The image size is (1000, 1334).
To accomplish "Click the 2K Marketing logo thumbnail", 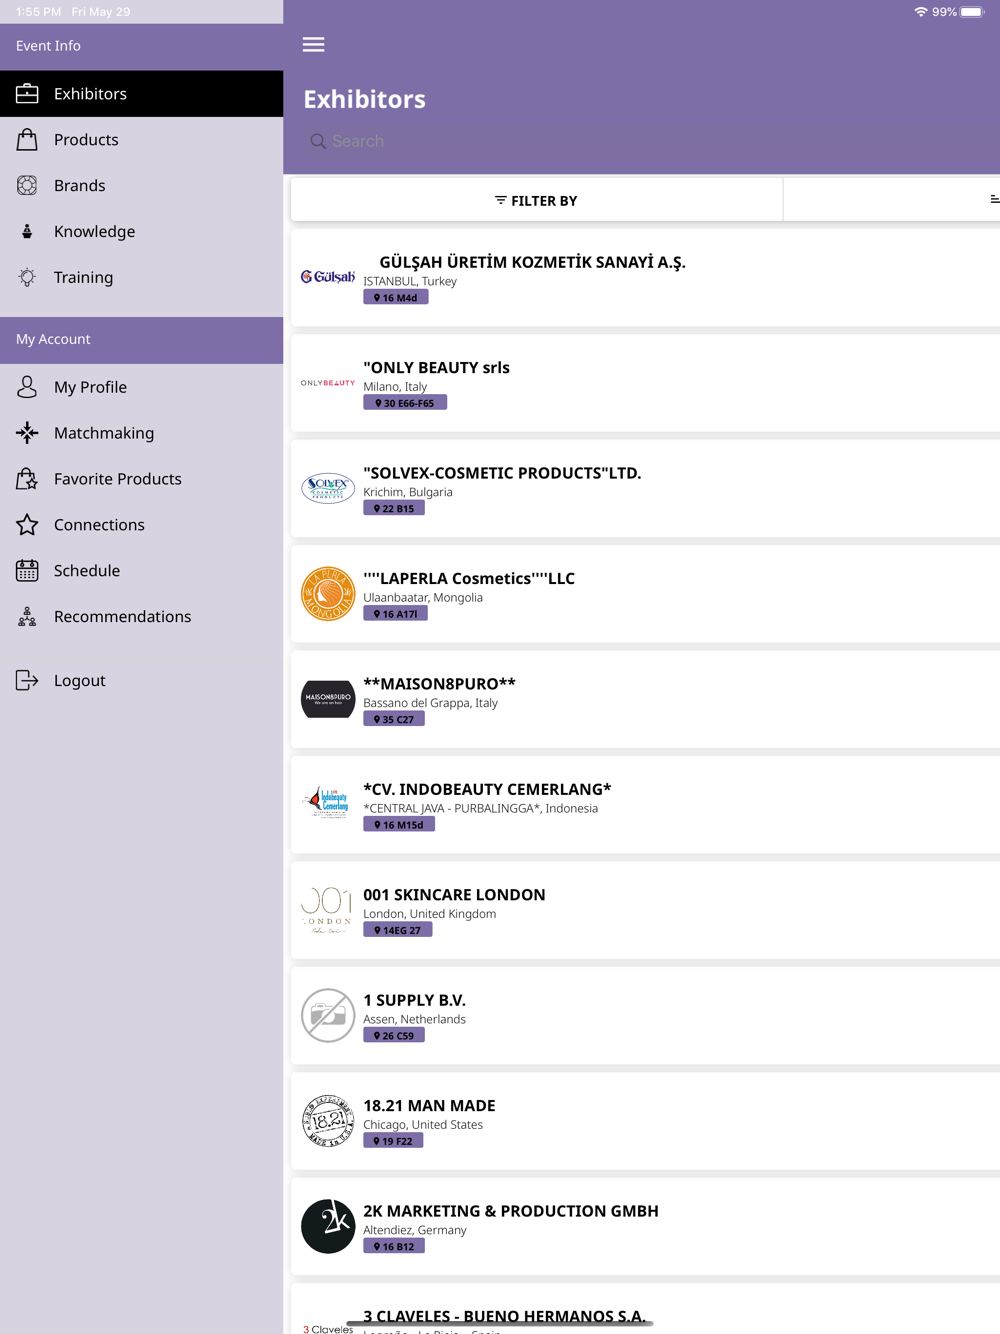I will click(328, 1227).
